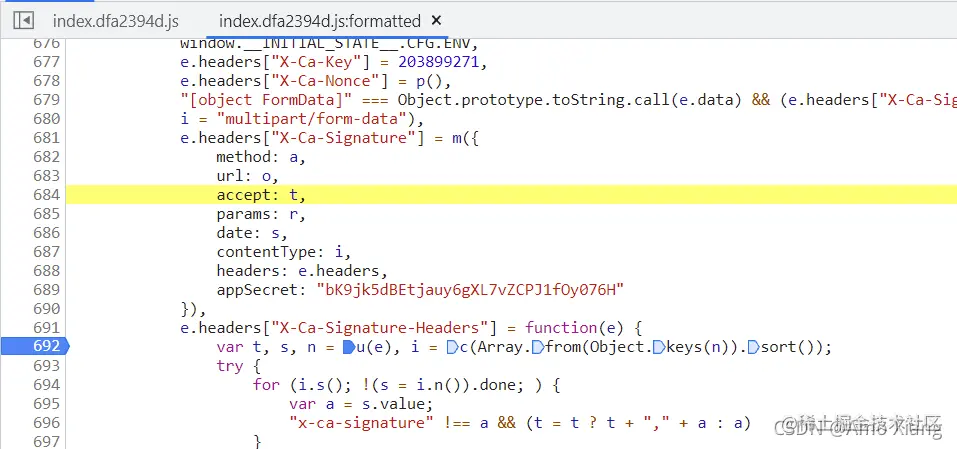Image resolution: width=957 pixels, height=449 pixels.
Task: Toggle inline breakpoint marker before sort()
Action: point(754,347)
